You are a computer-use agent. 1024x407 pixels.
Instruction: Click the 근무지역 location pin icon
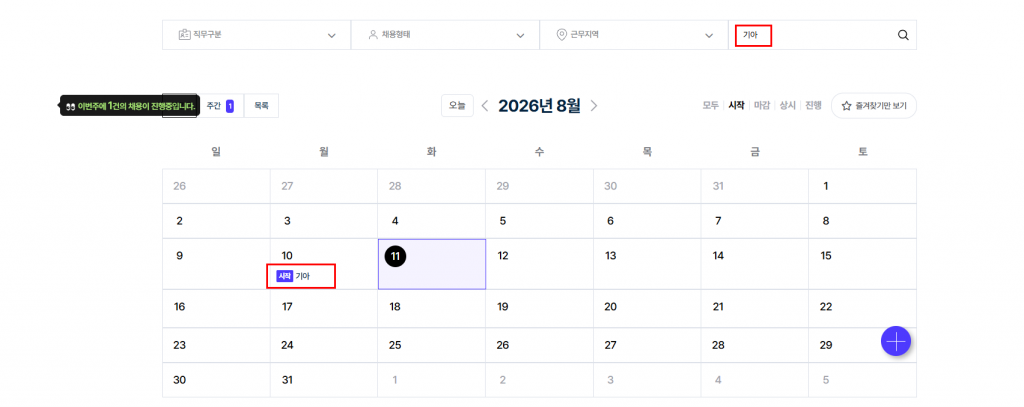tap(561, 35)
